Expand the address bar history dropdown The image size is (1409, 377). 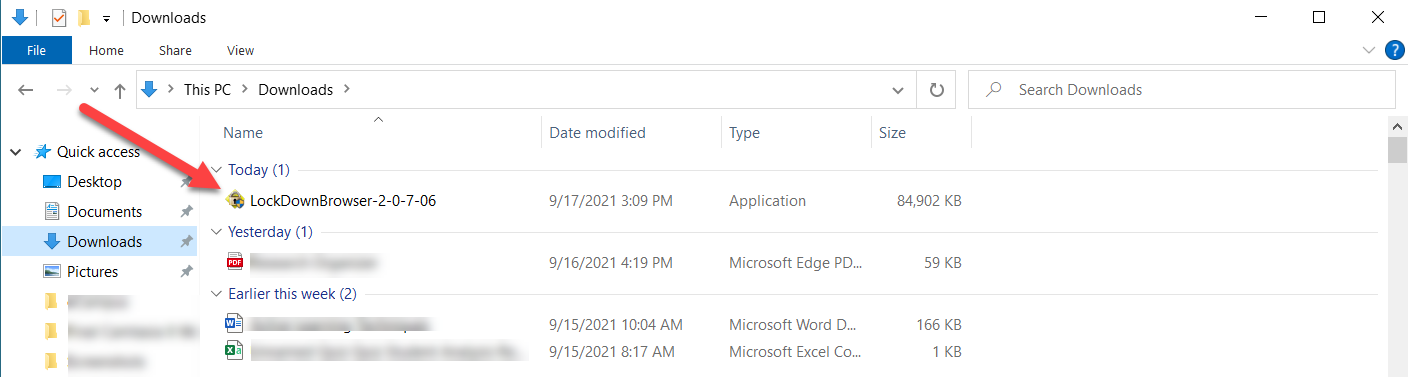(x=897, y=90)
